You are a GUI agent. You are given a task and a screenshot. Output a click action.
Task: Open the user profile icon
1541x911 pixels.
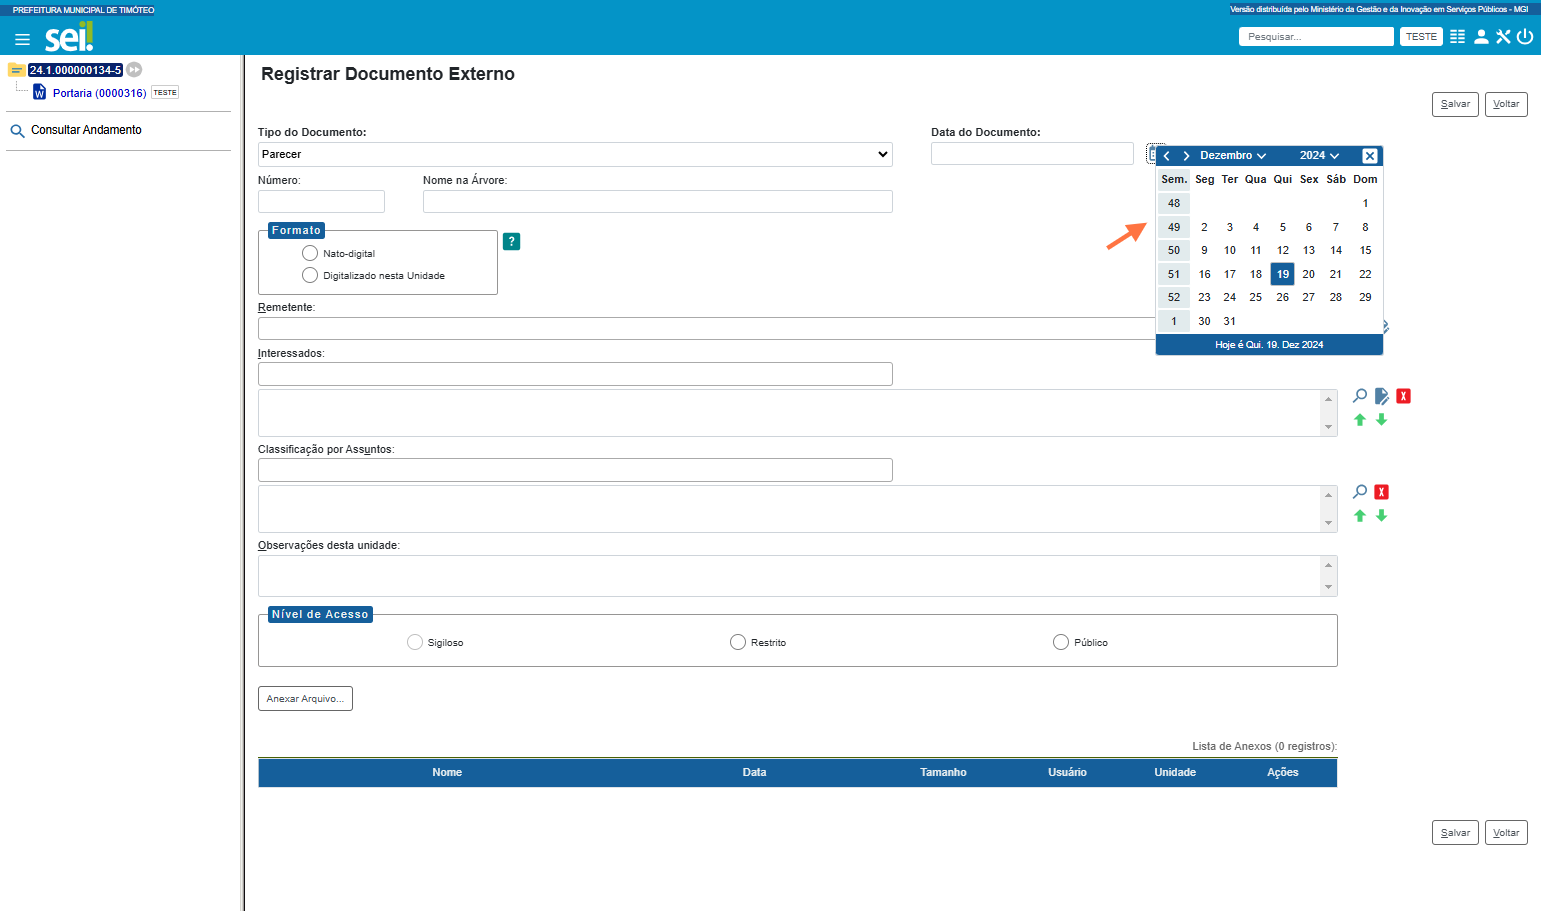tap(1481, 37)
